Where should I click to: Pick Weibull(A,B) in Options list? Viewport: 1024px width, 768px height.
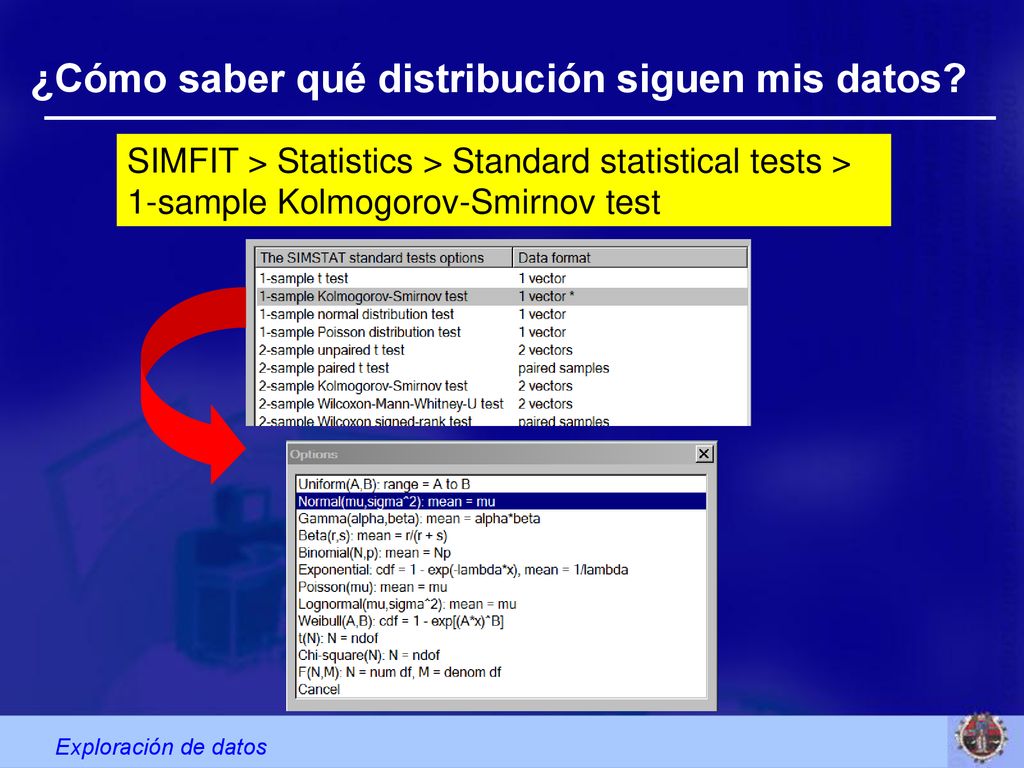tap(501, 621)
